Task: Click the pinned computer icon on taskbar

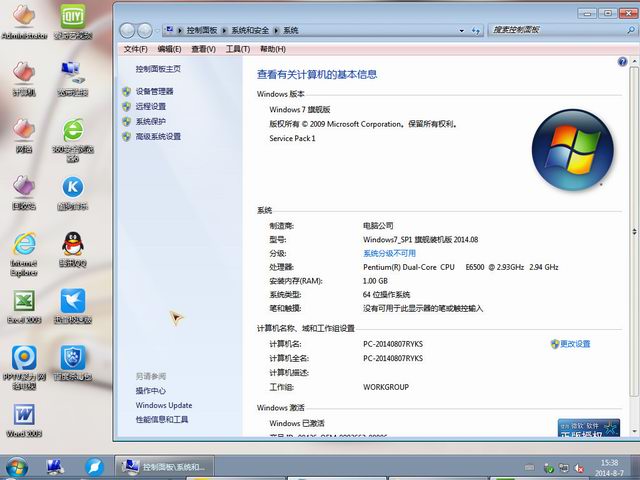Action: pyautogui.click(x=55, y=467)
